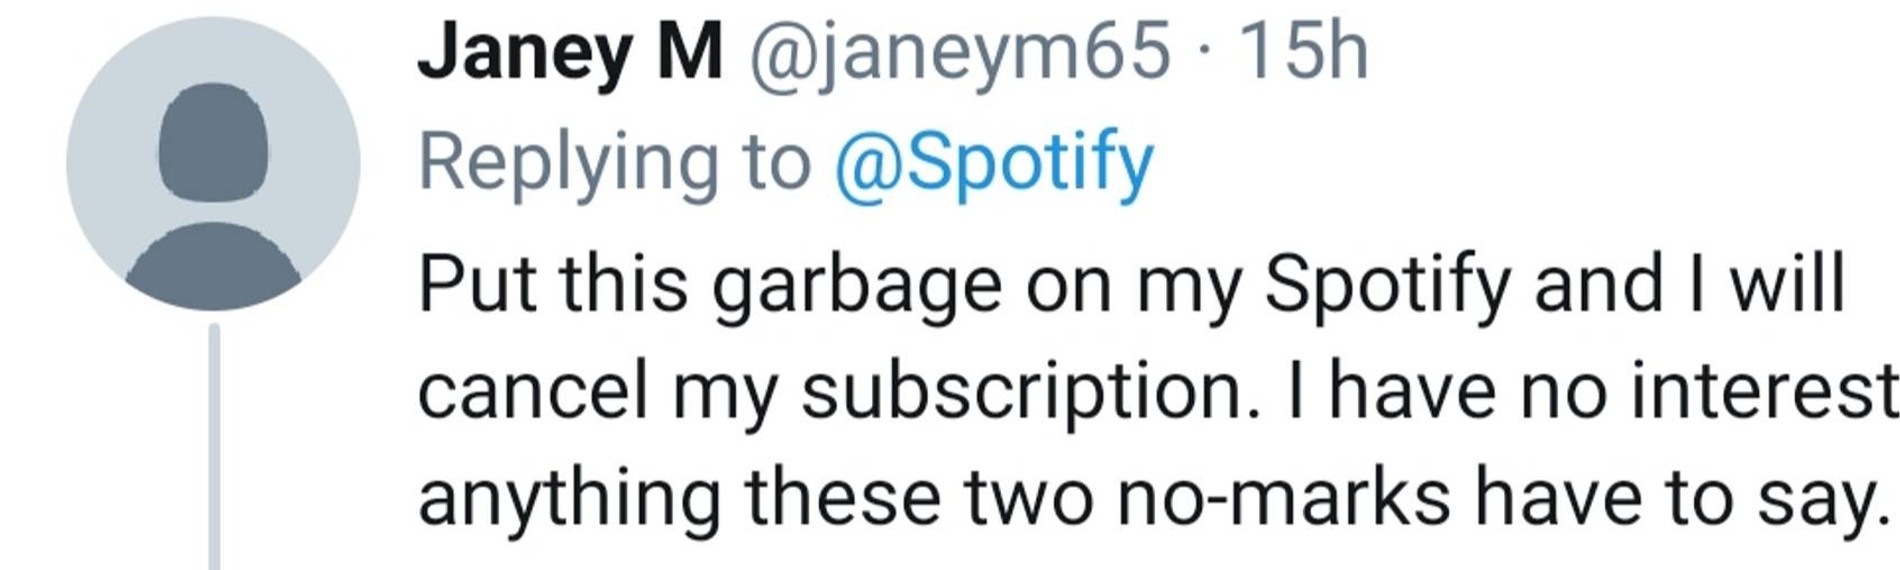
Task: Click the display name Janey M
Action: click(x=569, y=52)
